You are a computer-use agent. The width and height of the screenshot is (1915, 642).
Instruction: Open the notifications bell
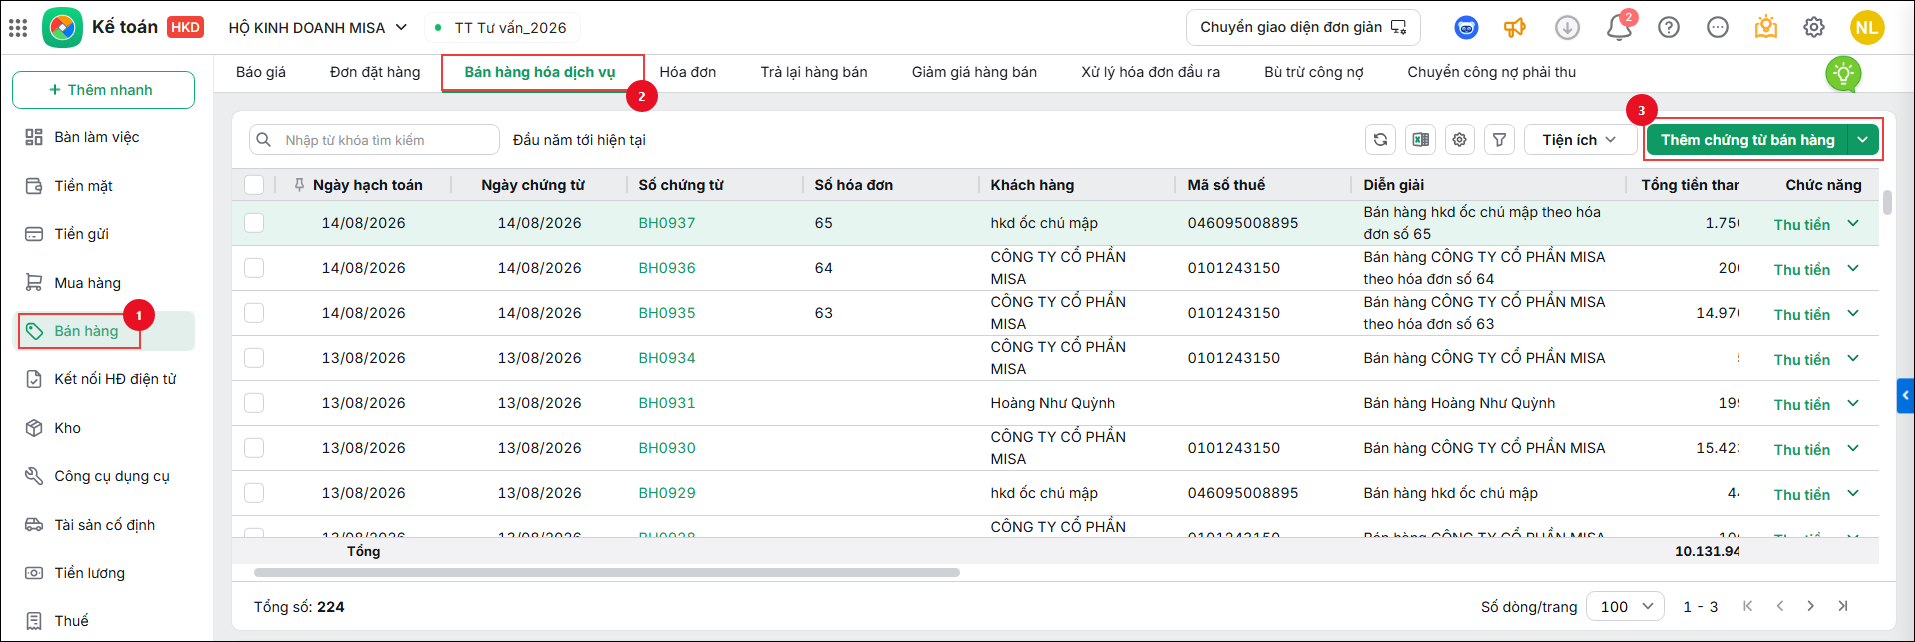tap(1619, 28)
